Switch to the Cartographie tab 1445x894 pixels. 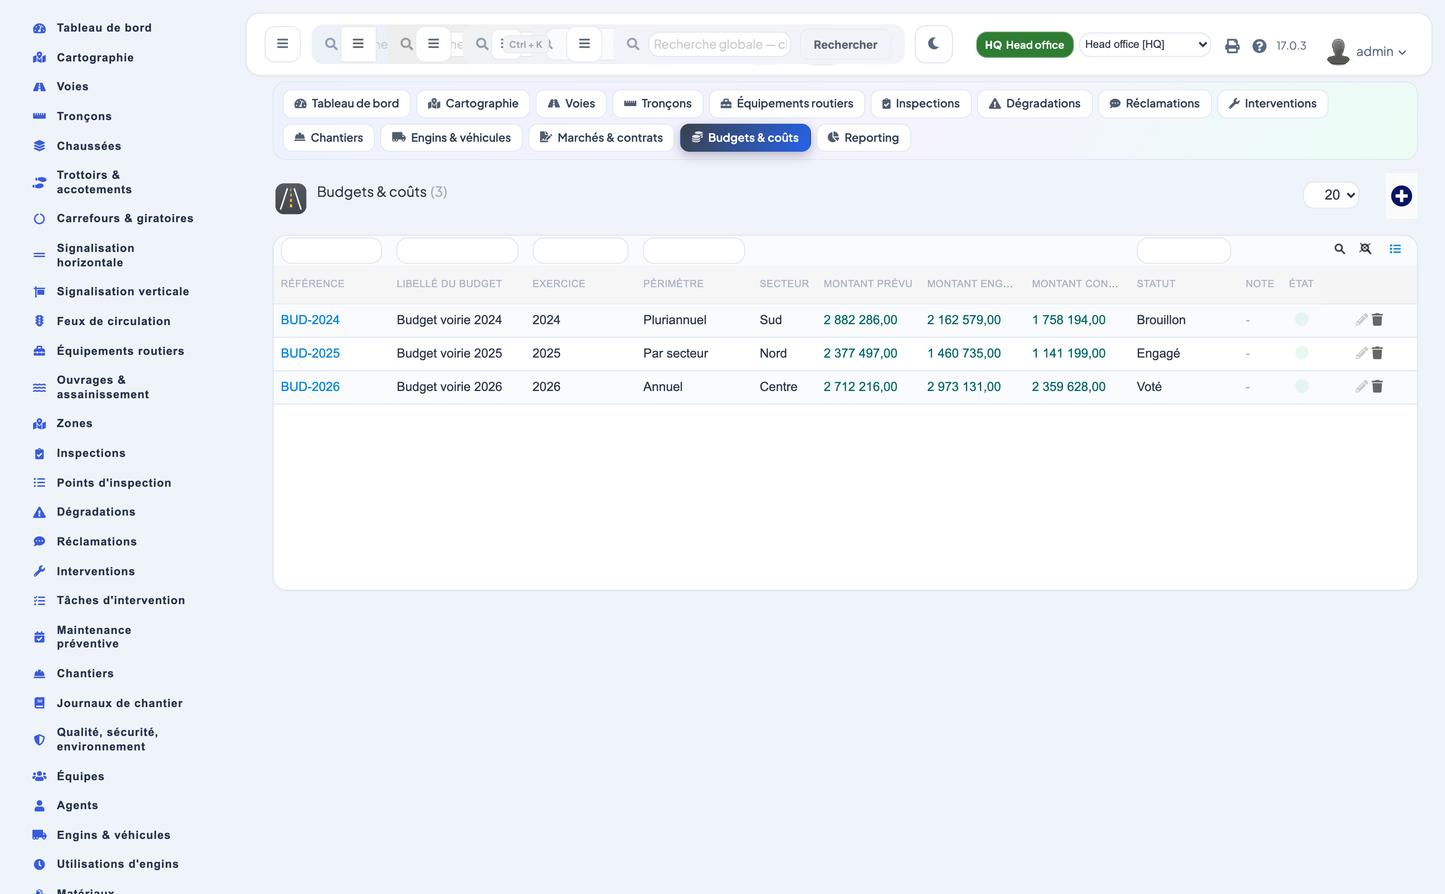(x=473, y=103)
